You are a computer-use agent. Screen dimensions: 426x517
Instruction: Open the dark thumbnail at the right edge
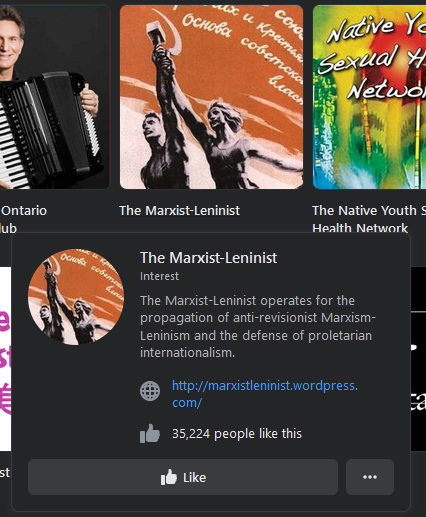pos(418,359)
